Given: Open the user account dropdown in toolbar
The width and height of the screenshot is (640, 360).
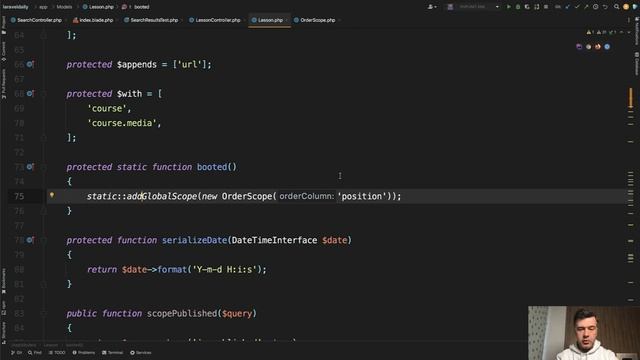Looking at the screenshot, I should coord(432,7).
